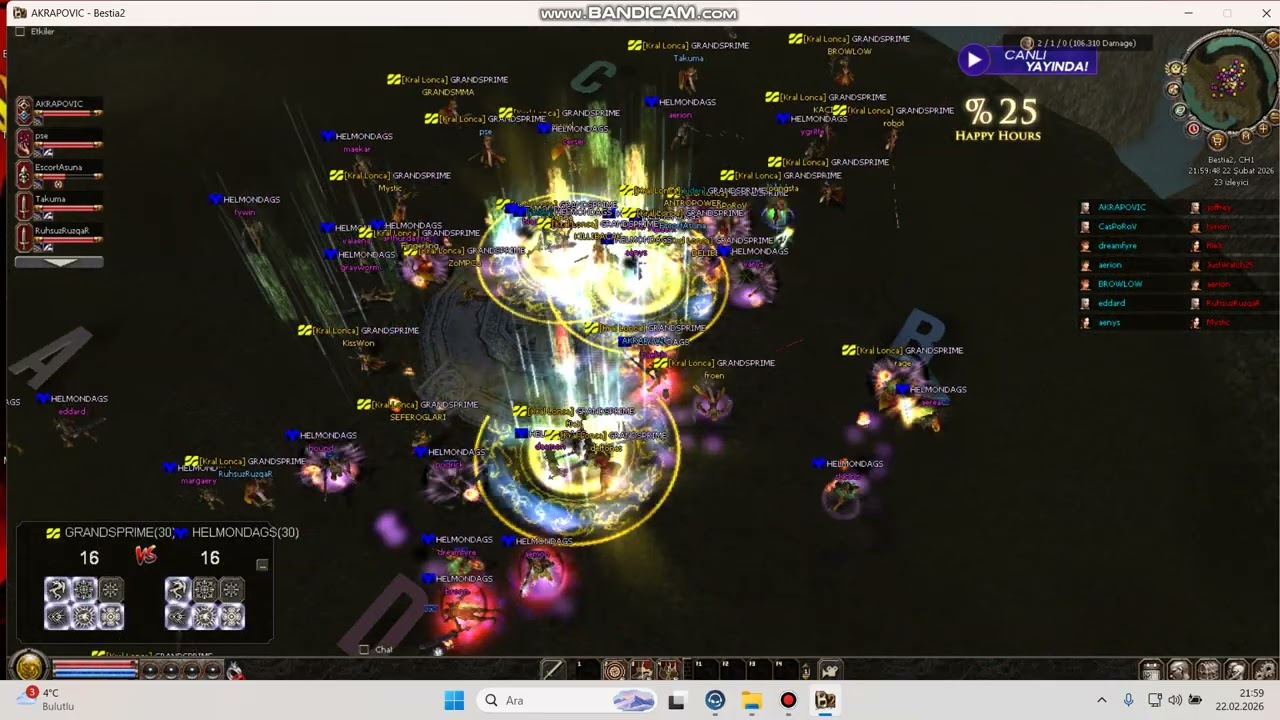Open the calendar events icon in menu bar
Image resolution: width=1280 pixels, height=720 pixels.
1151,670
